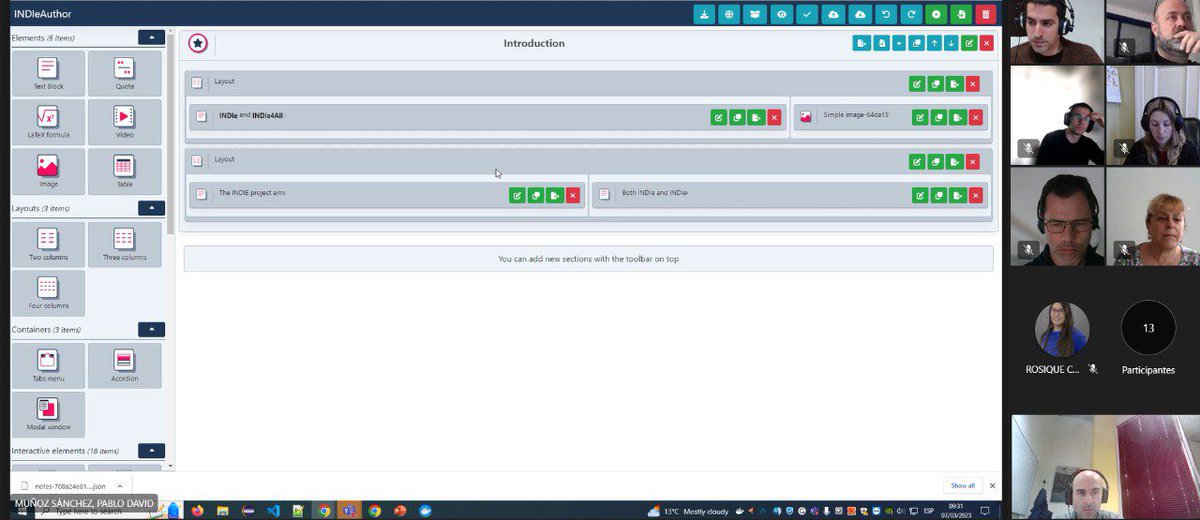The width and height of the screenshot is (1200, 520).
Task: Click the Introduction section title
Action: click(534, 43)
